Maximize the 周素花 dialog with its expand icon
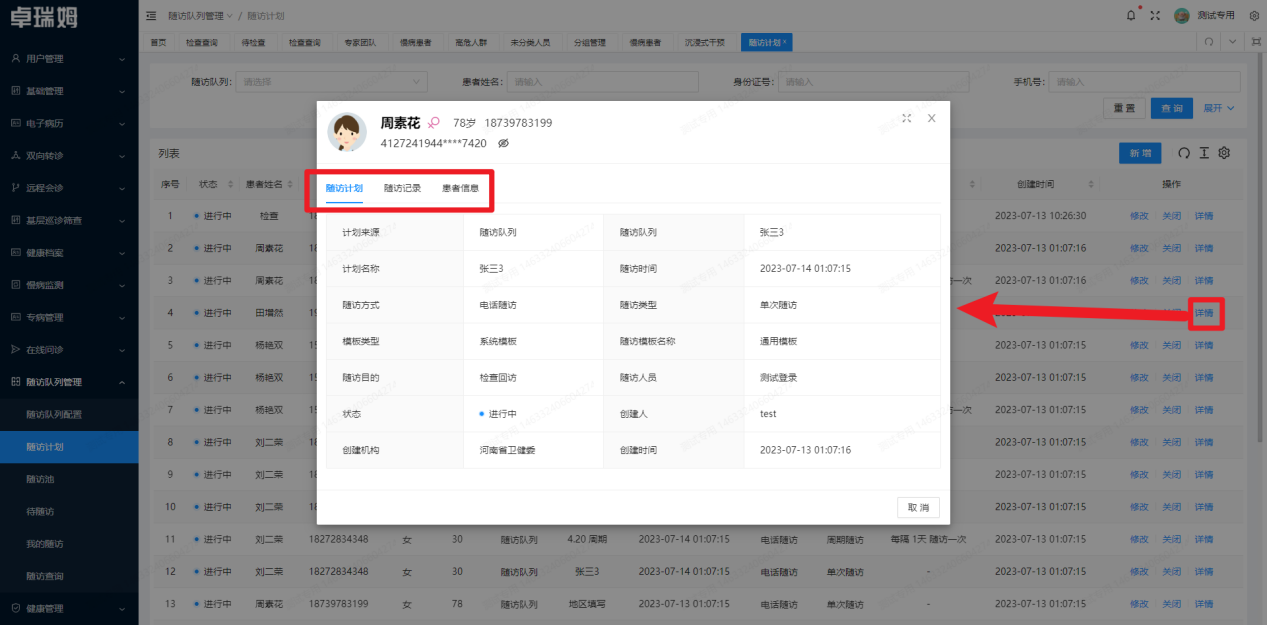 coord(907,117)
